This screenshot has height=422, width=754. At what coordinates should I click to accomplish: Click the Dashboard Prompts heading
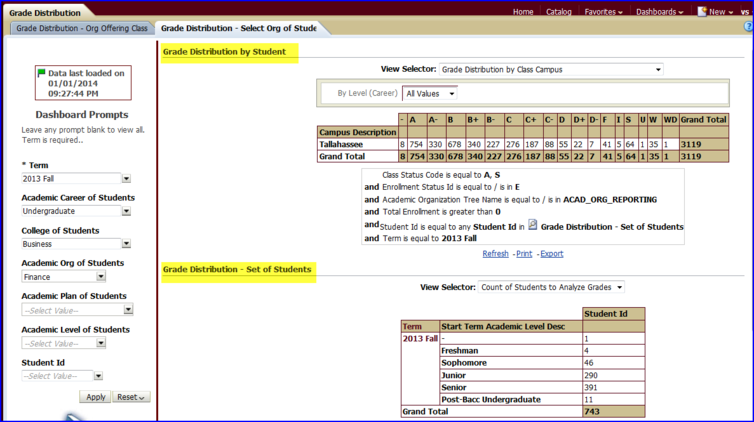pos(82,114)
